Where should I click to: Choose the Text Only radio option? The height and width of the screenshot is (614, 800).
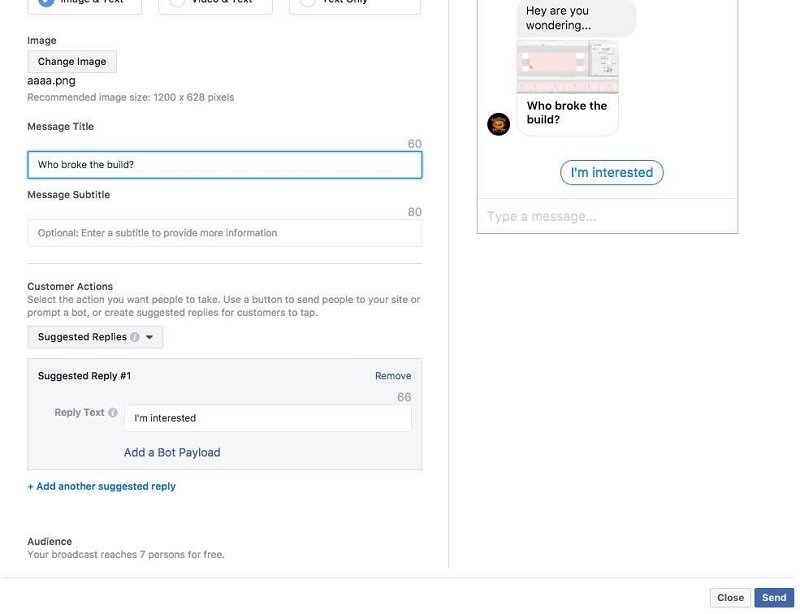point(308,3)
